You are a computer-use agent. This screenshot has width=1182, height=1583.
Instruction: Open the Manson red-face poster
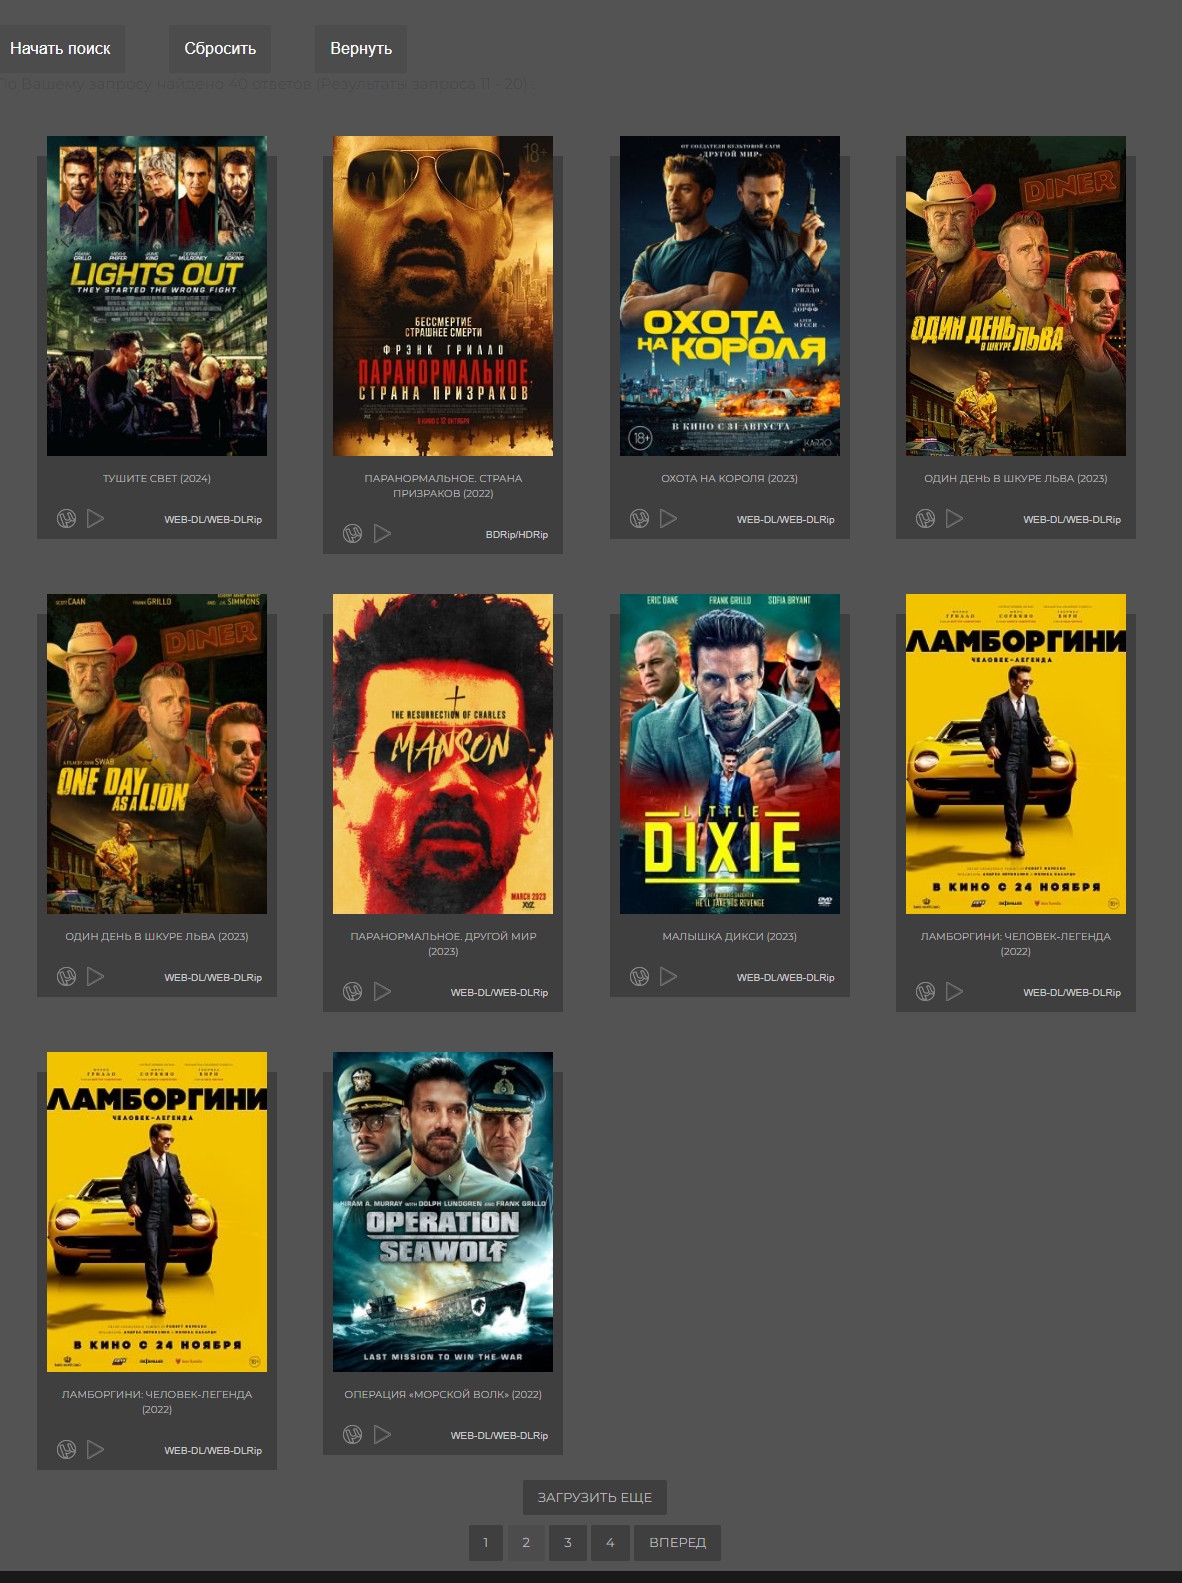(x=443, y=754)
